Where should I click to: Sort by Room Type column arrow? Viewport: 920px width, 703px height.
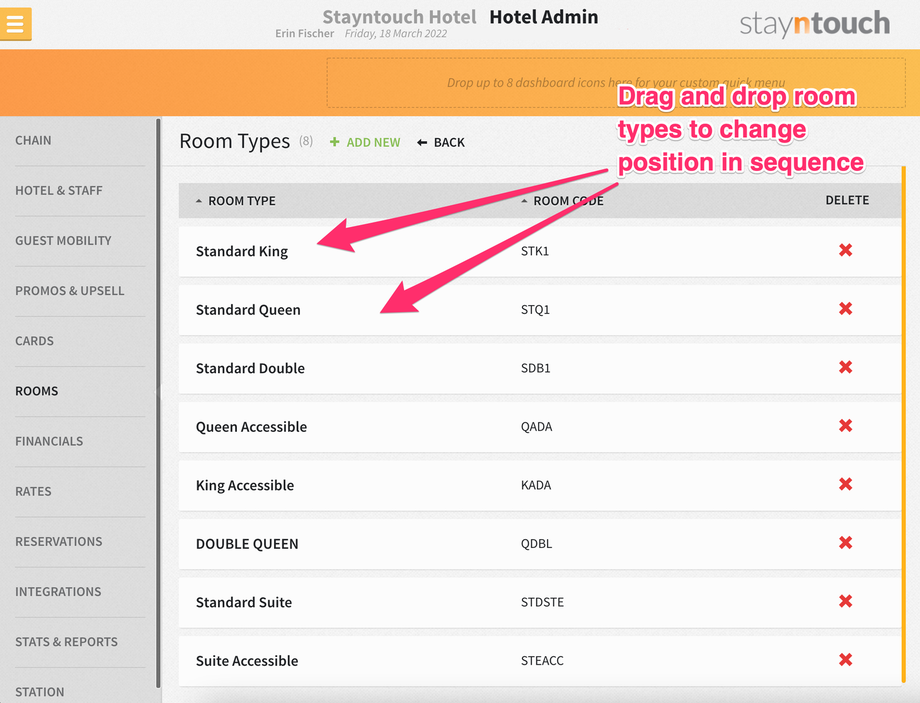pyautogui.click(x=199, y=201)
